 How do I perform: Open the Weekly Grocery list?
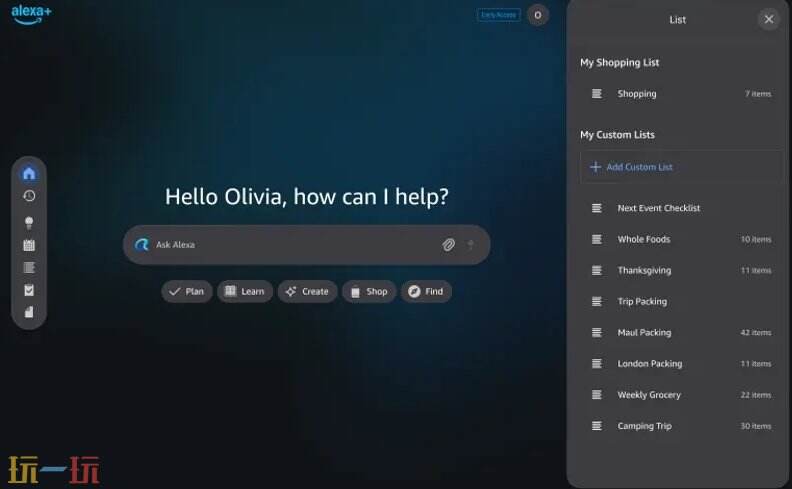681,395
